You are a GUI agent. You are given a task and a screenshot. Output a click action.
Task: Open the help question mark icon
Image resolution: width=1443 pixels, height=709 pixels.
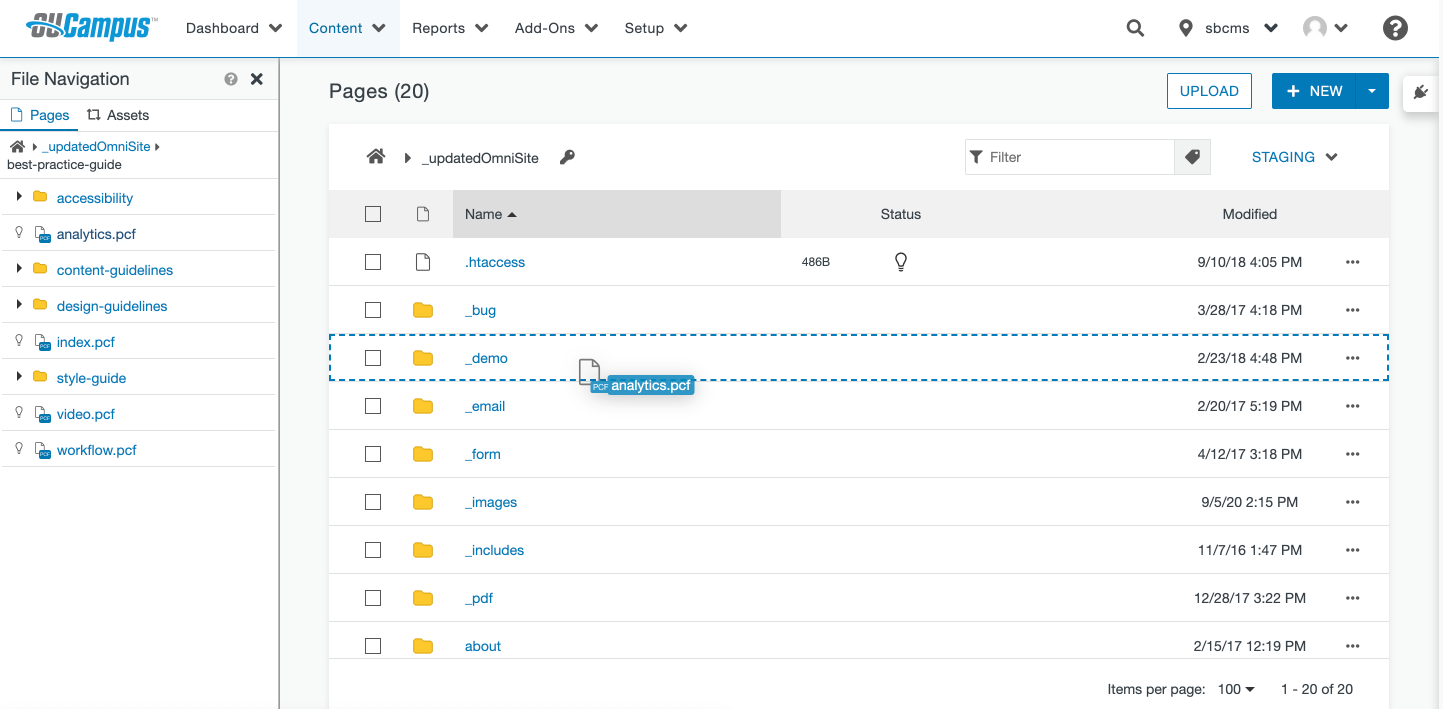[1395, 28]
